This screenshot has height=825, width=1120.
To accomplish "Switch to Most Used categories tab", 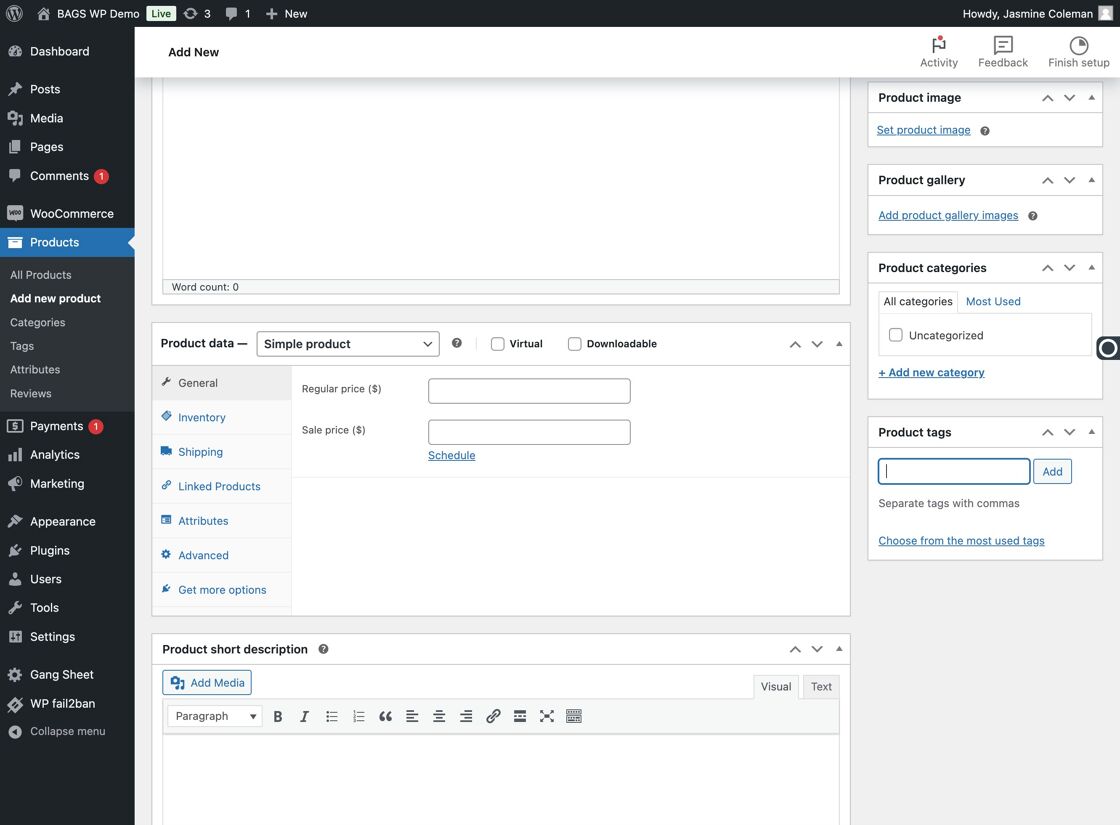I will pos(993,301).
